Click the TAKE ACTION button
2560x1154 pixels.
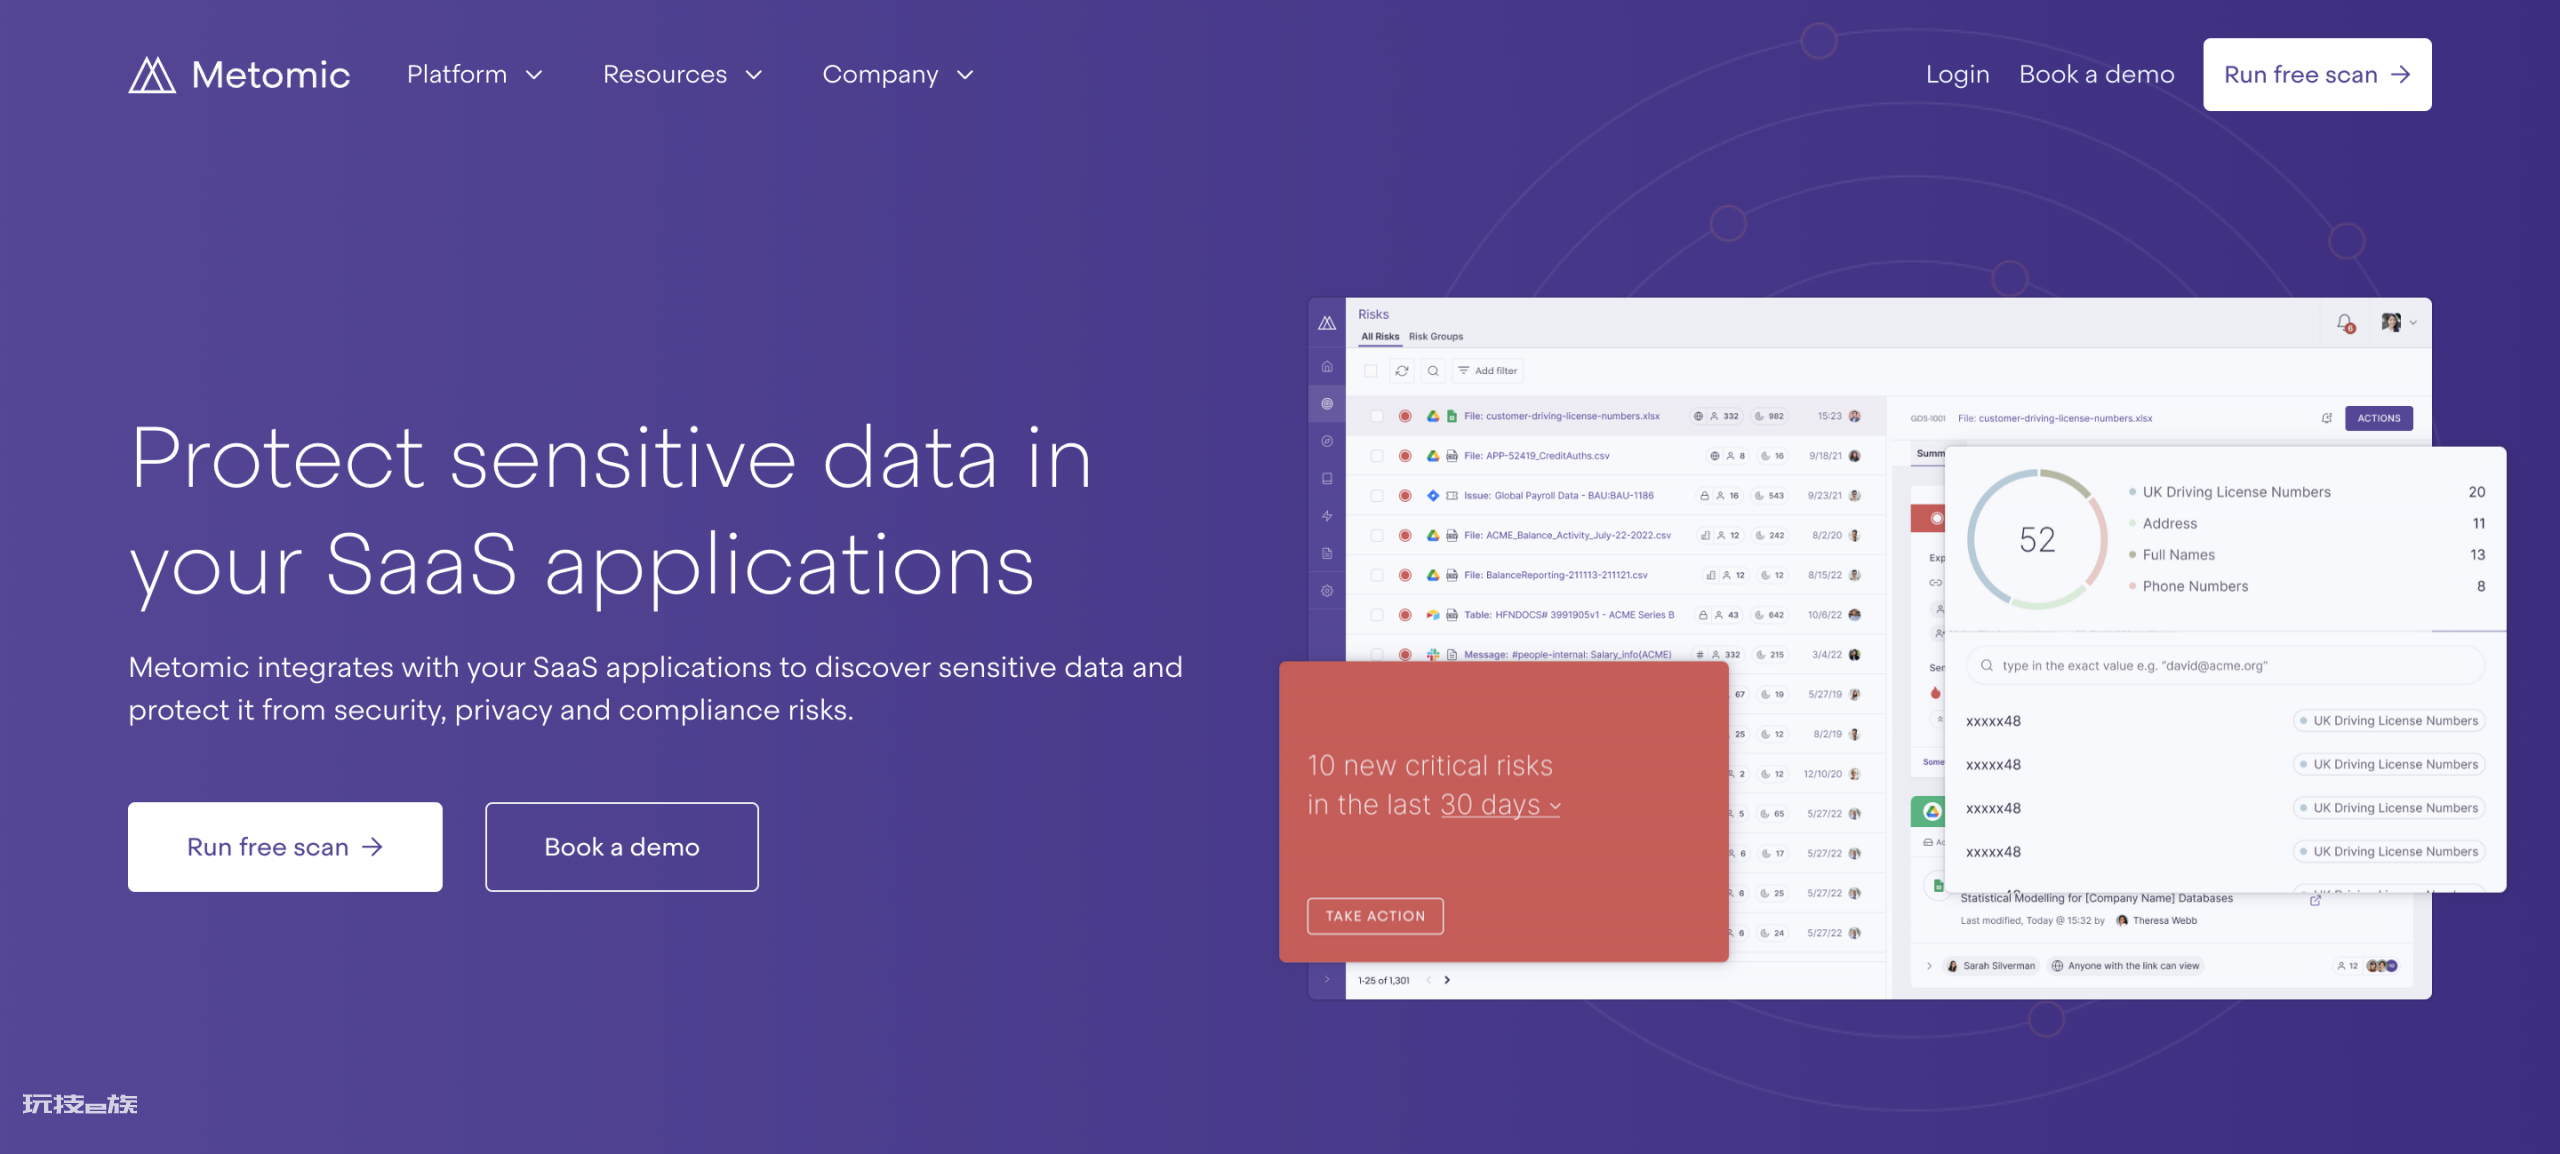1375,916
